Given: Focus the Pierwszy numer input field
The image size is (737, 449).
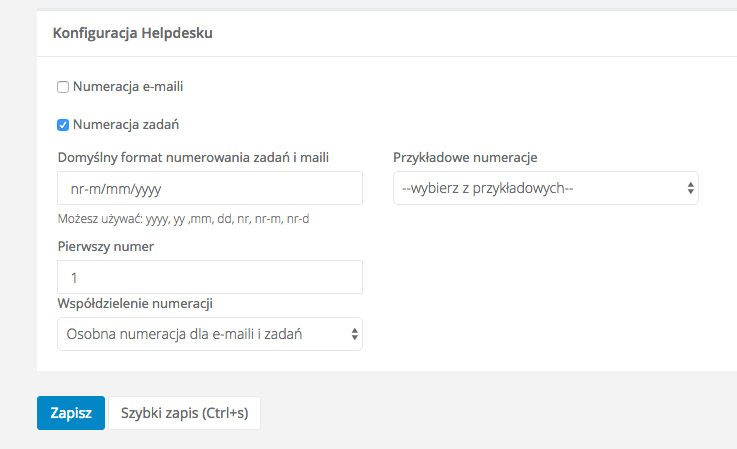Looking at the screenshot, I should pyautogui.click(x=210, y=277).
